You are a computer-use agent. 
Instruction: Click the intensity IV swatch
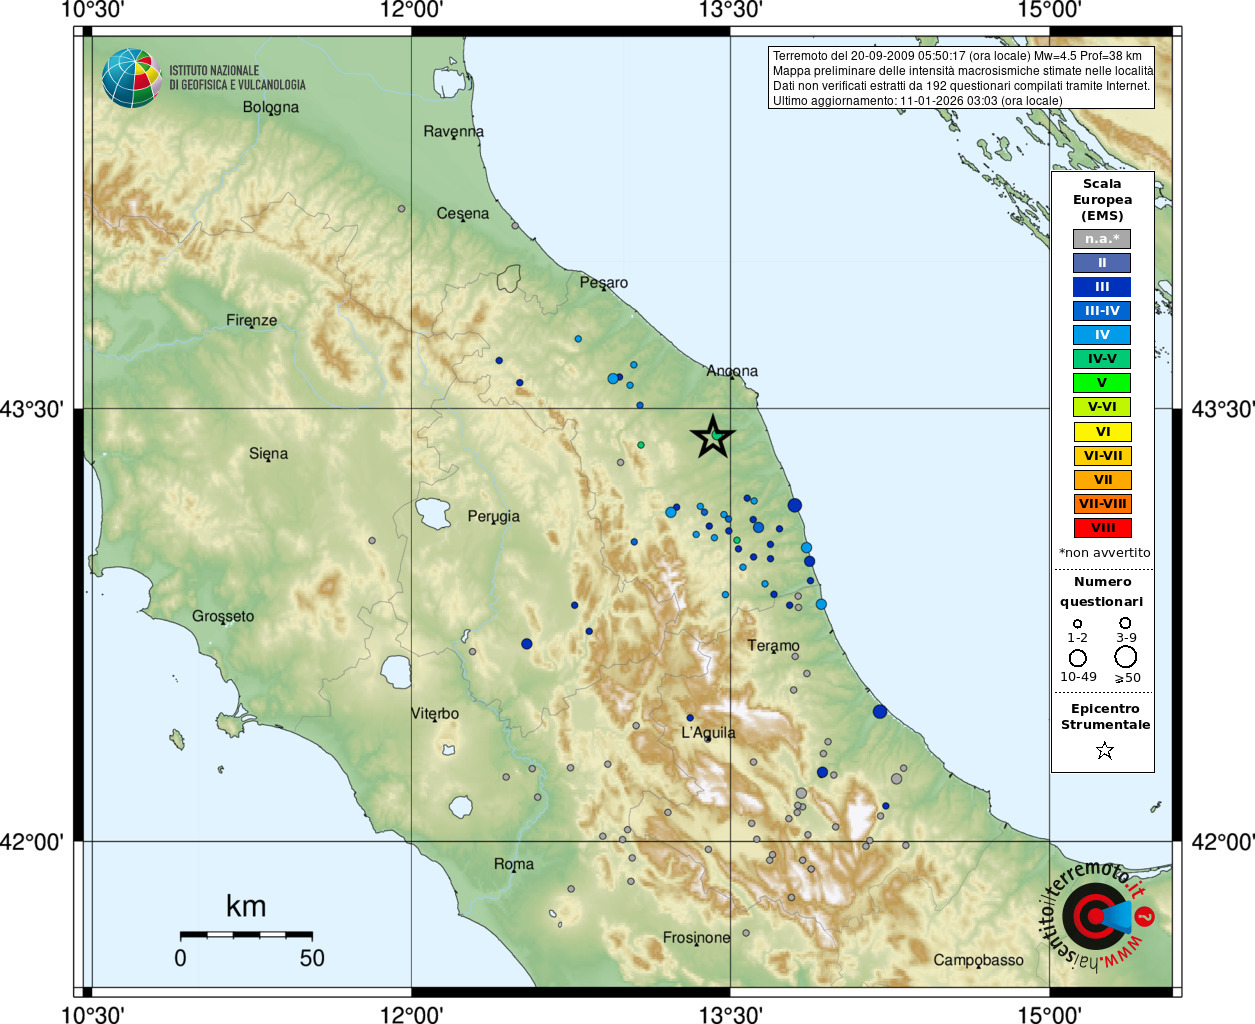pos(1102,335)
